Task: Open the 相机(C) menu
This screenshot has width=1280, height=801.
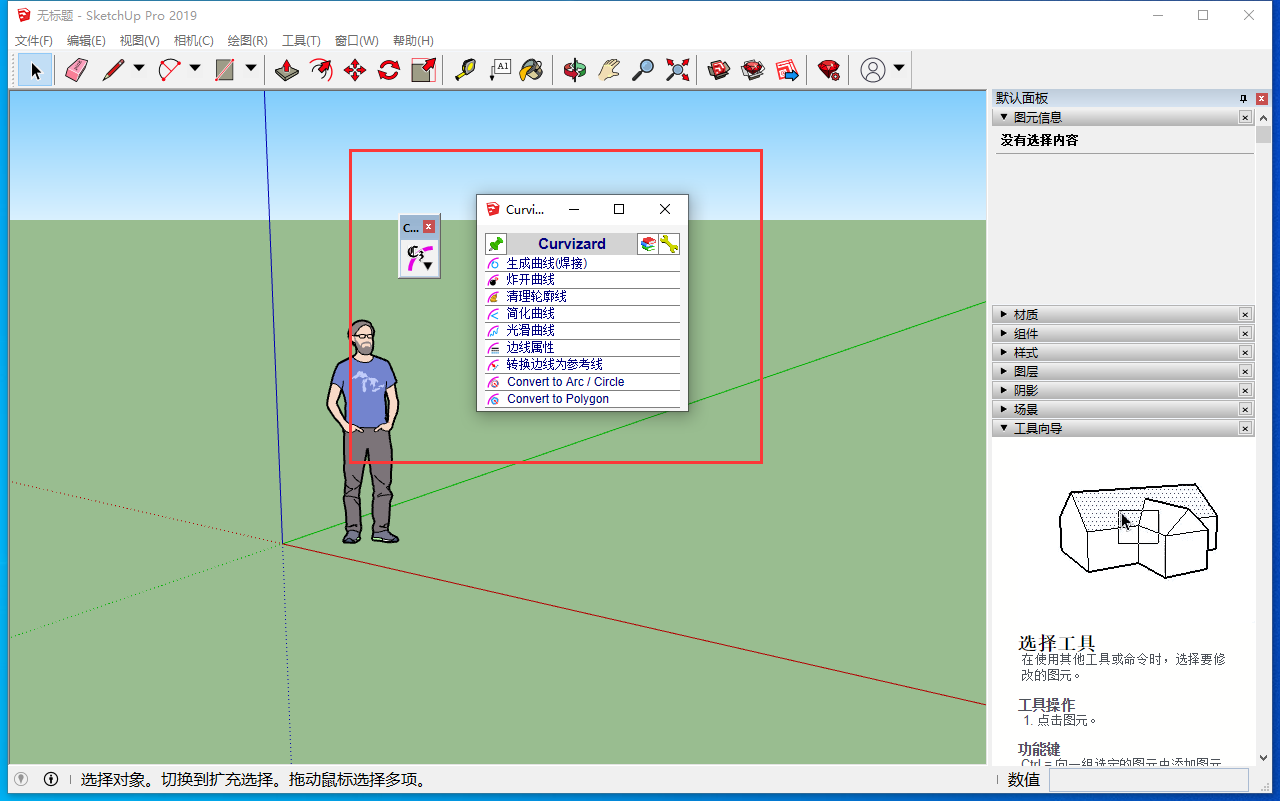Action: tap(193, 41)
